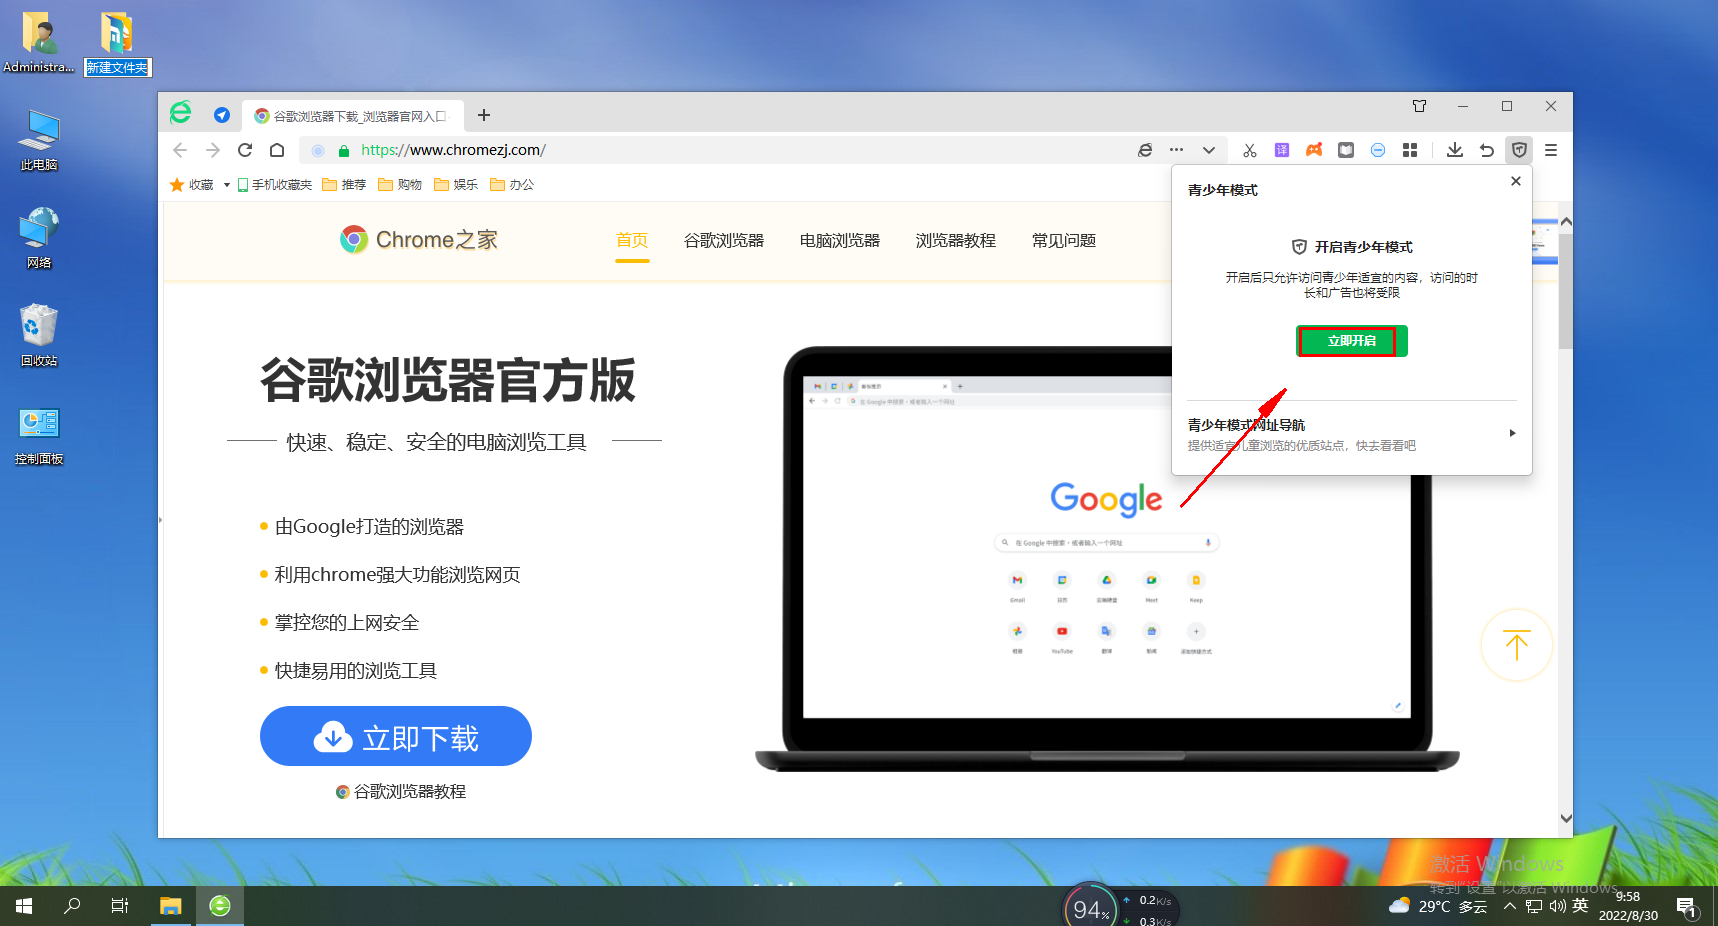Click 立即开启 to enable teen mode
The height and width of the screenshot is (926, 1718).
point(1351,341)
